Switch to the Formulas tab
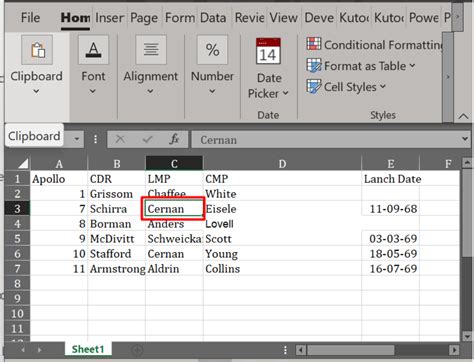Viewport: 474px width, 362px height. point(180,18)
